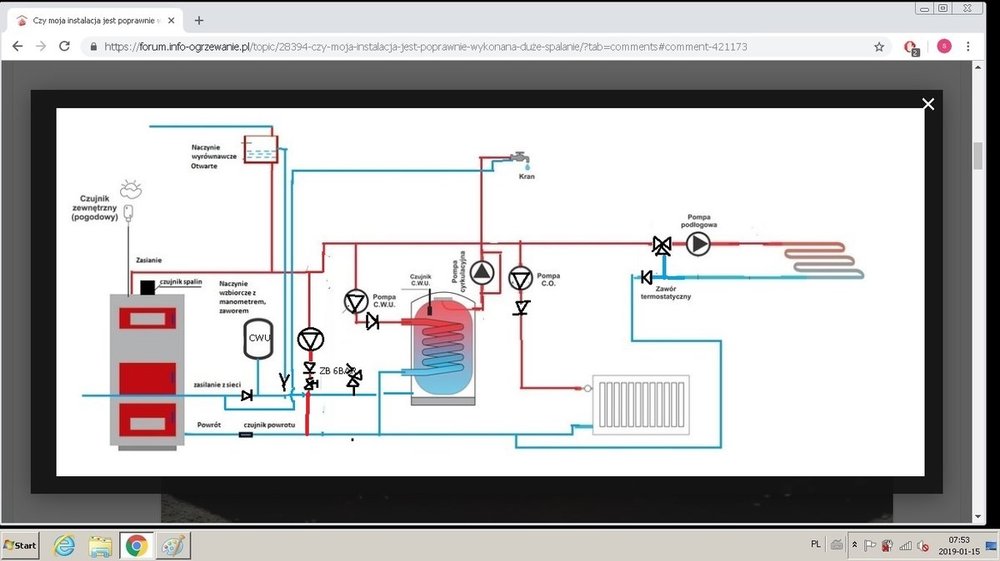Open the Chrome three-dot menu
1000x561 pixels.
pyautogui.click(x=970, y=46)
